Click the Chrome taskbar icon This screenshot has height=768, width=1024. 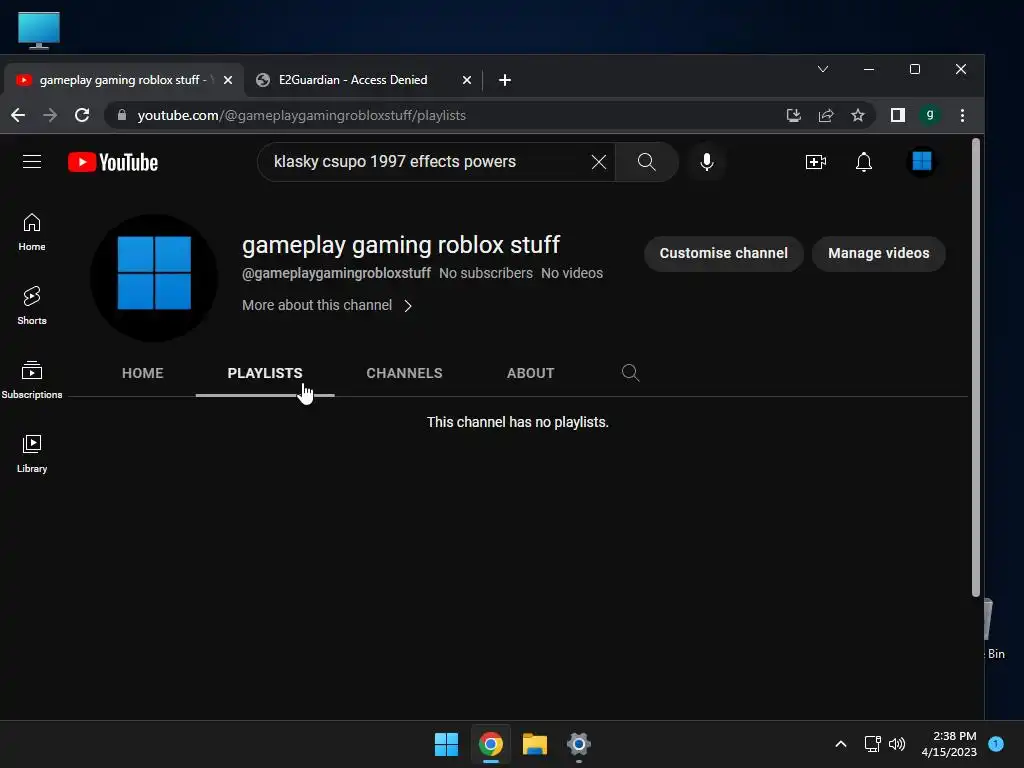coord(490,744)
